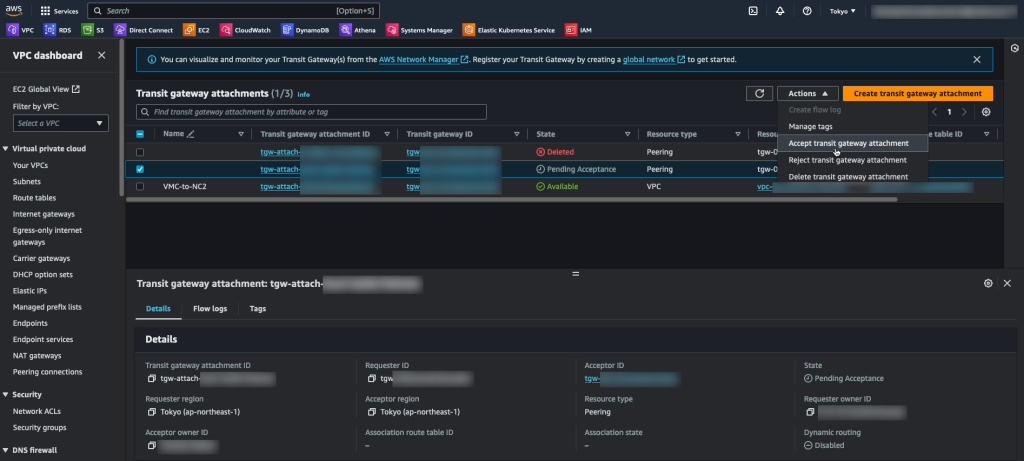Open the notifications bell icon
This screenshot has width=1024, height=461.
(780, 11)
